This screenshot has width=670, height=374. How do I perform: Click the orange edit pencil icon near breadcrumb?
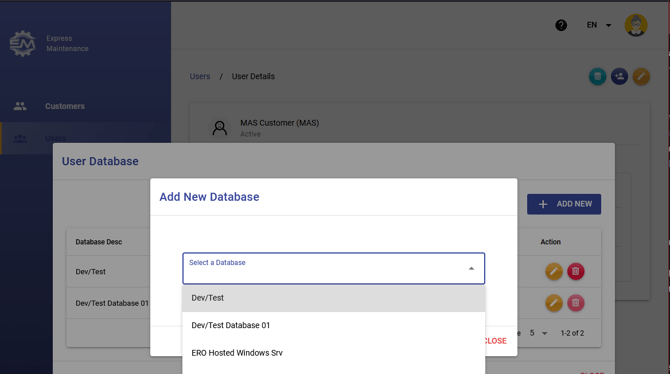coord(641,77)
